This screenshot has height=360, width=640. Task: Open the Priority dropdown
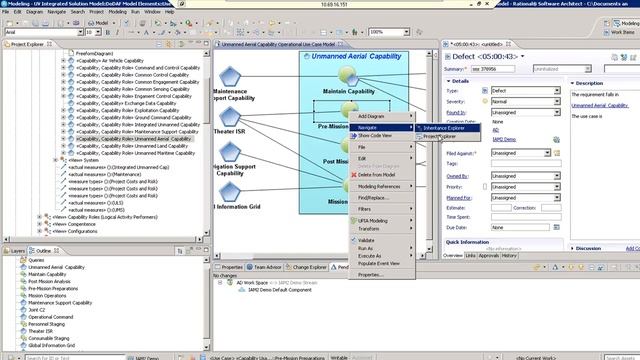click(x=557, y=187)
